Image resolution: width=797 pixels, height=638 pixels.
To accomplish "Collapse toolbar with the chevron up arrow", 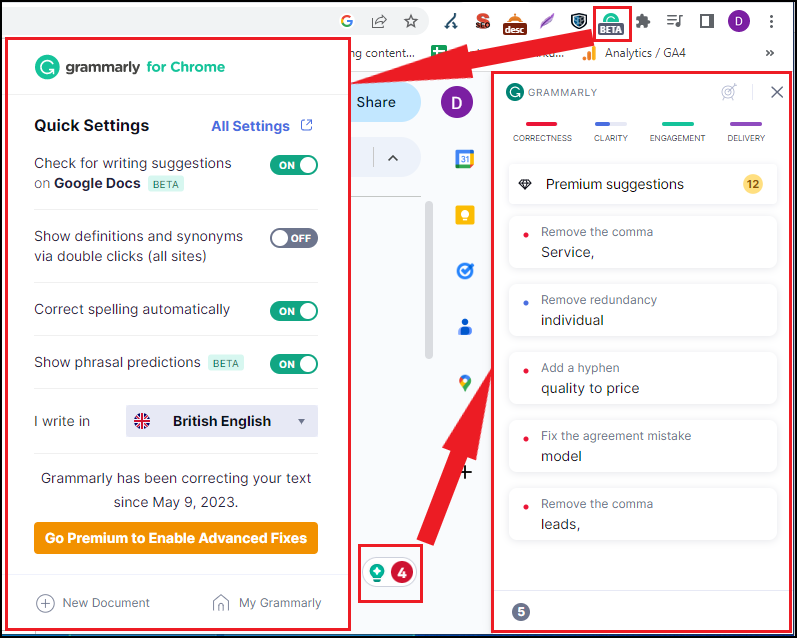I will (x=392, y=157).
